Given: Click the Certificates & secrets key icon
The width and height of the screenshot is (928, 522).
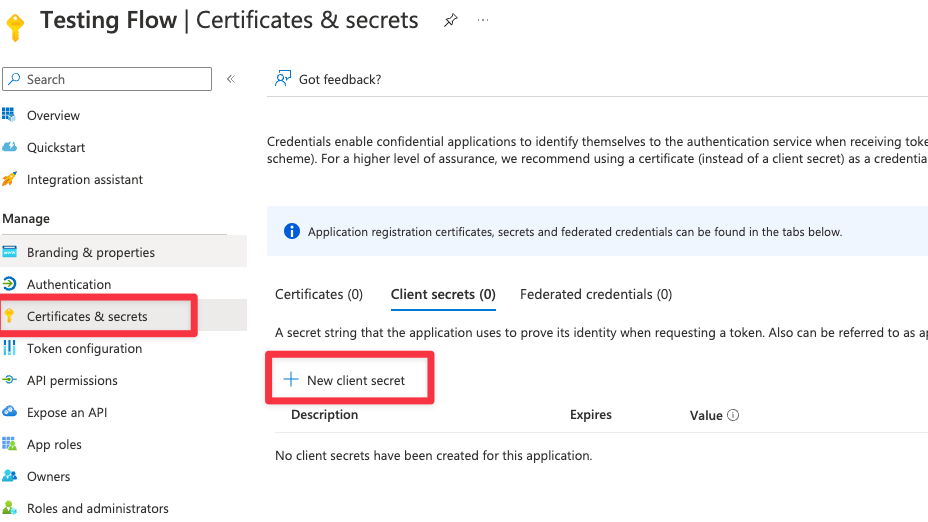Looking at the screenshot, I should 10,316.
